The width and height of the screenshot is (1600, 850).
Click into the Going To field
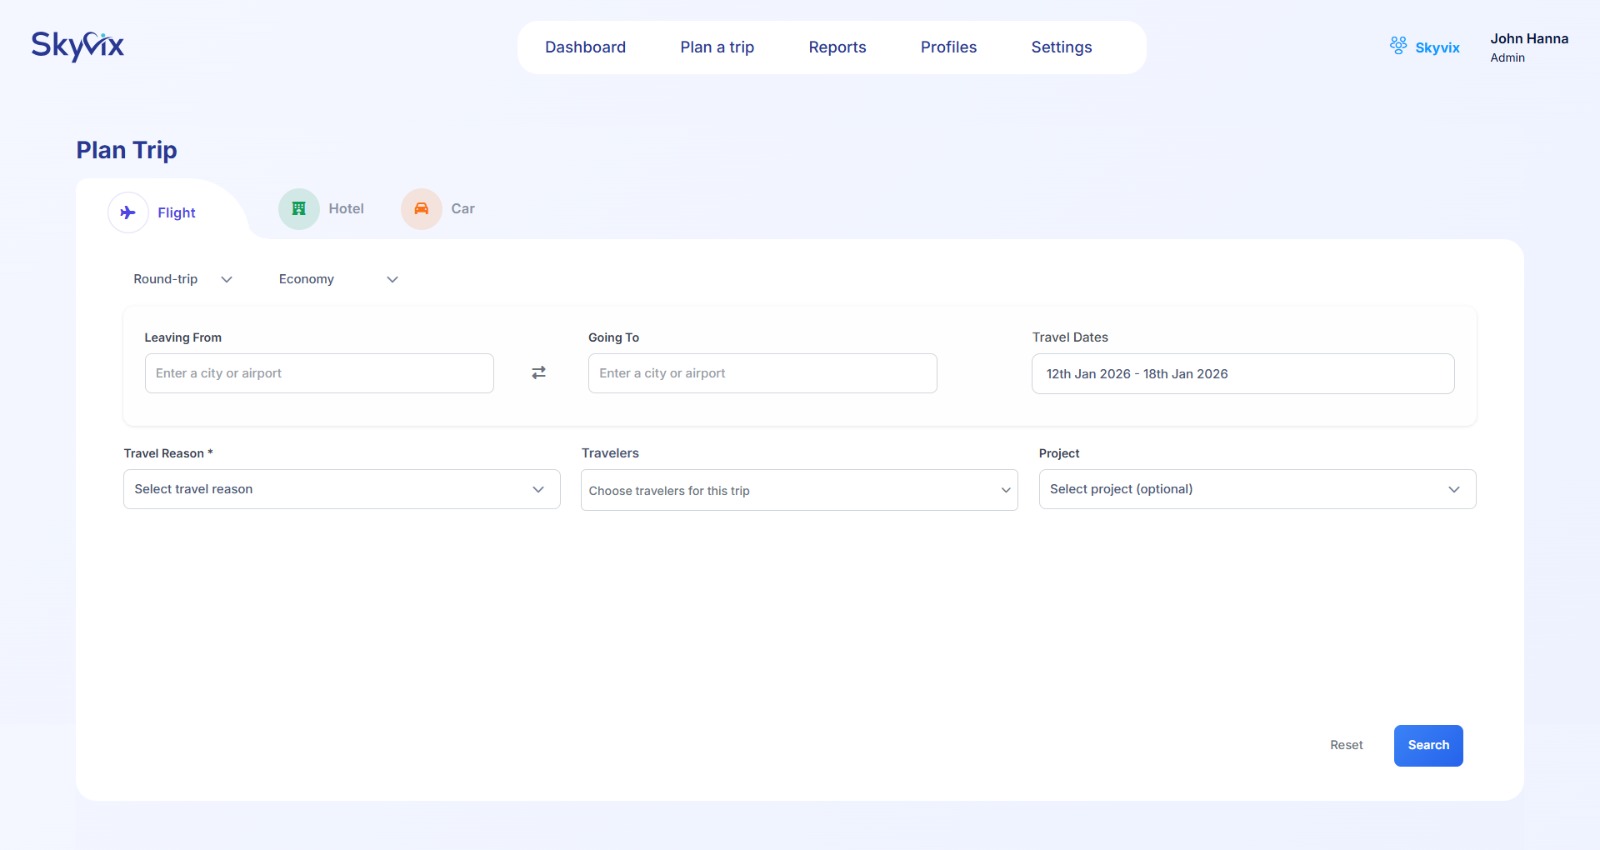(762, 373)
